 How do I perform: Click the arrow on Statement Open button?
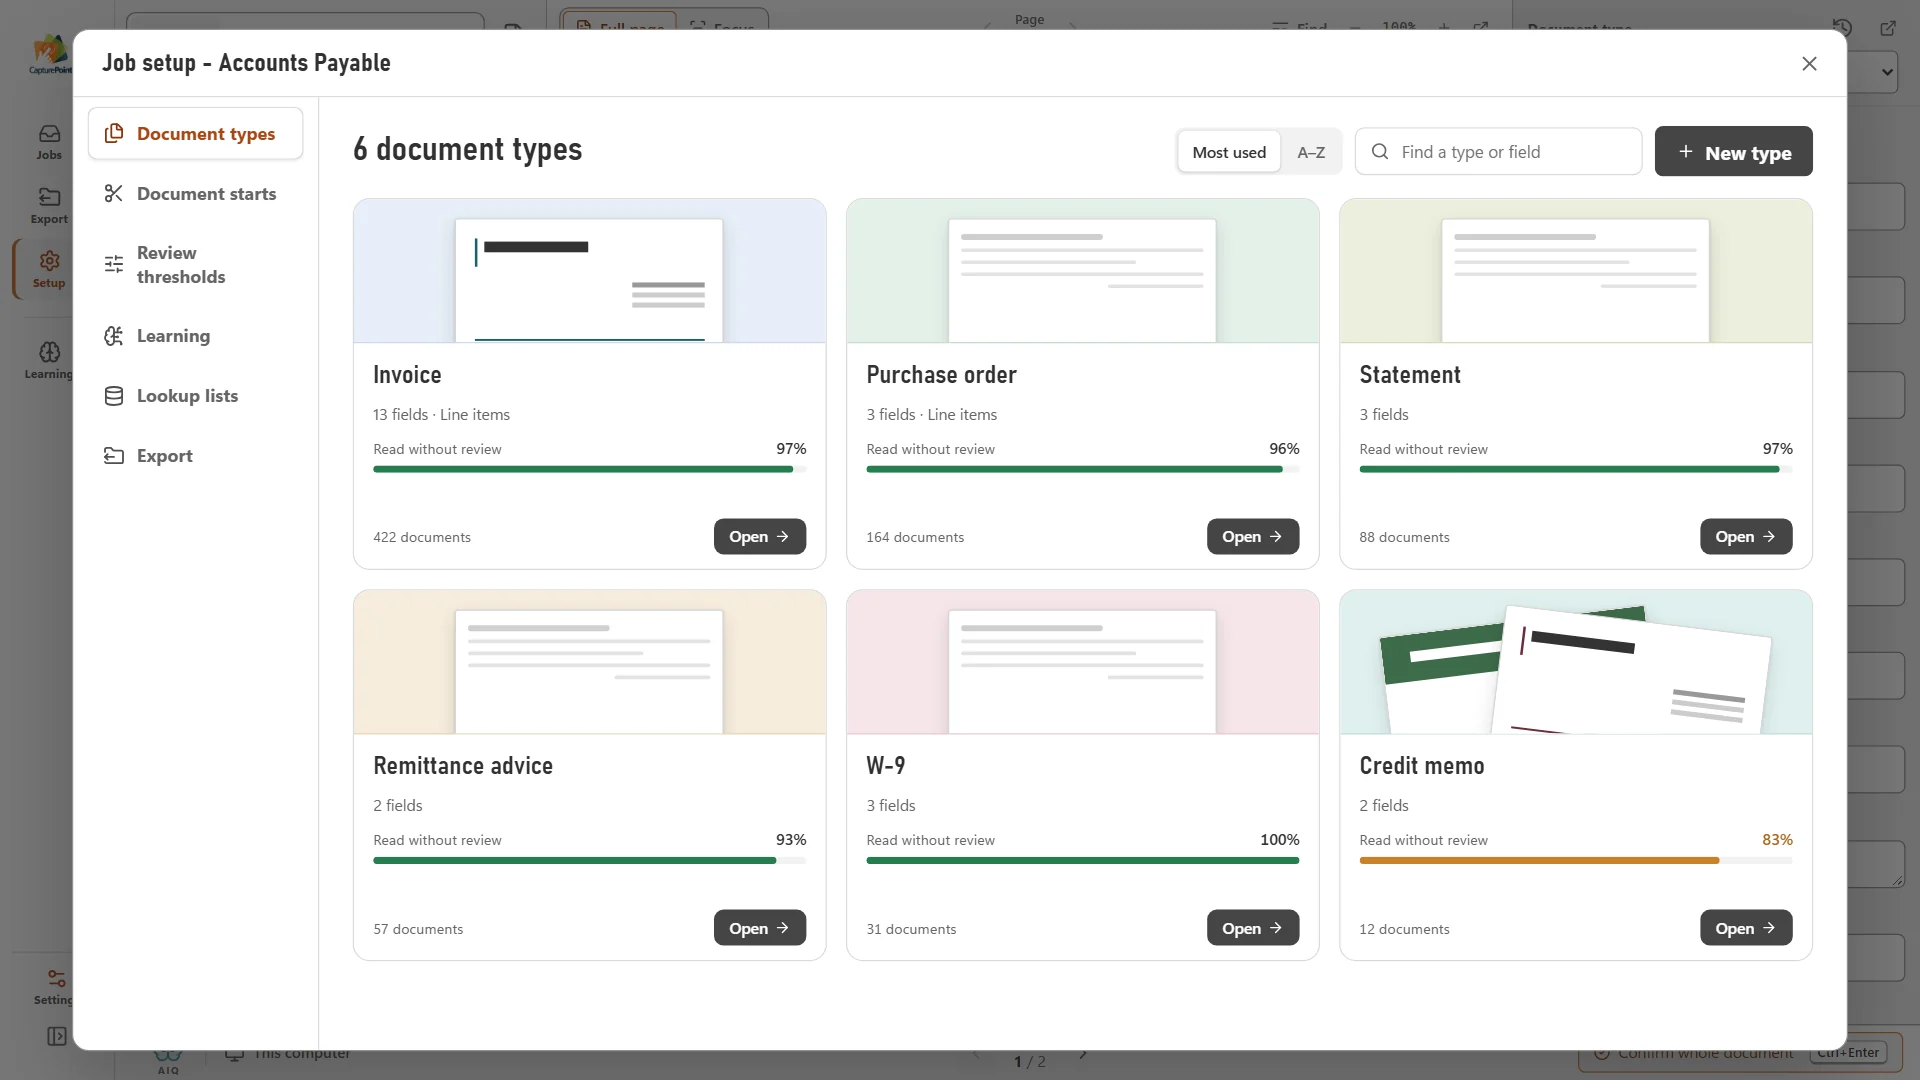[1769, 536]
